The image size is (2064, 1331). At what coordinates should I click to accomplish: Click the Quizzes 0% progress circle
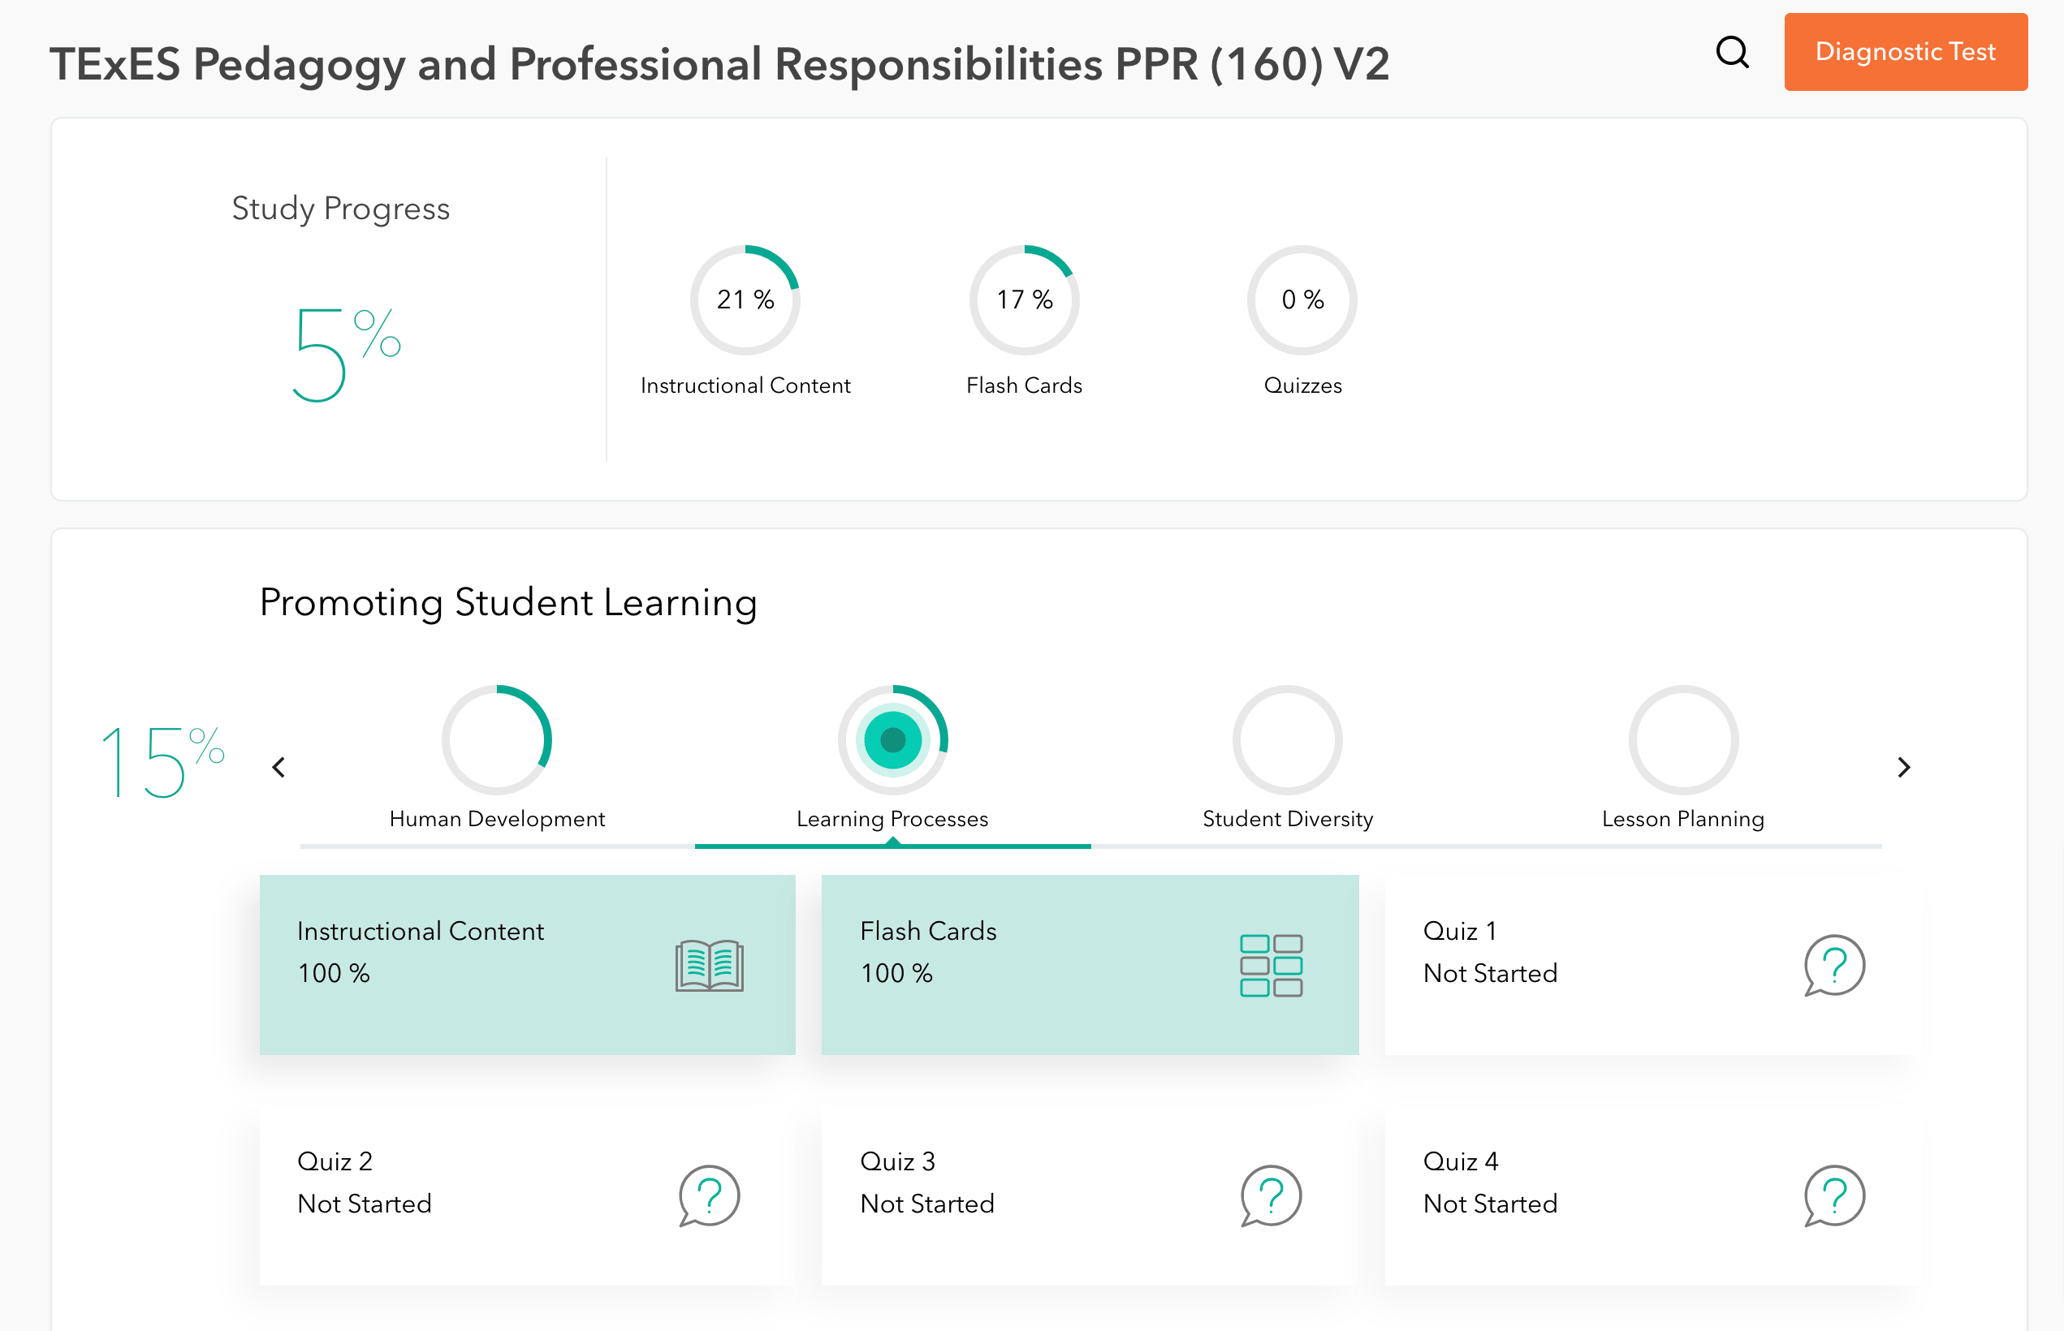click(1301, 298)
